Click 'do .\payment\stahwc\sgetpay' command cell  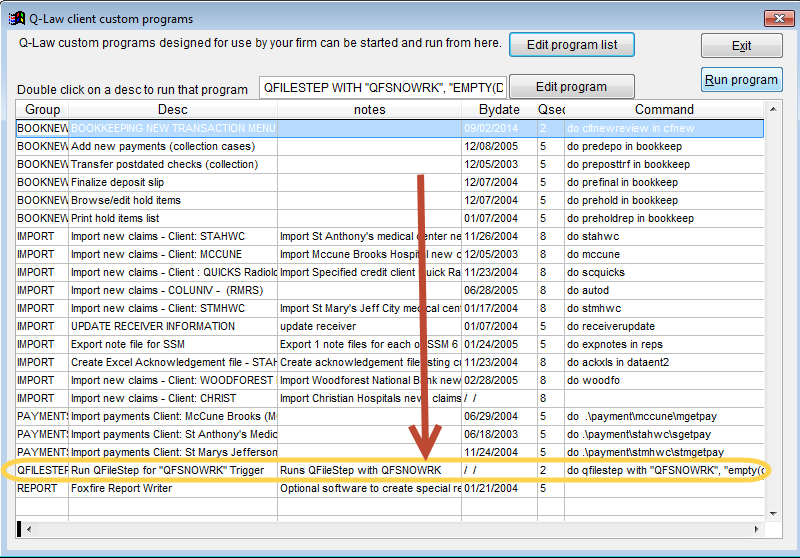click(x=664, y=434)
